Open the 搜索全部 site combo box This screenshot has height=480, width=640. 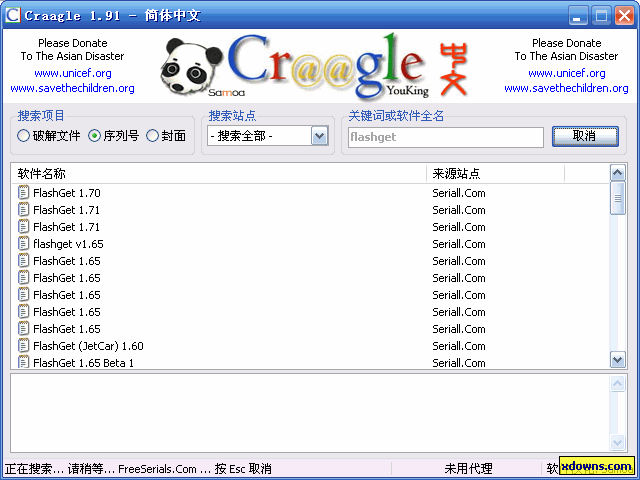[x=268, y=136]
